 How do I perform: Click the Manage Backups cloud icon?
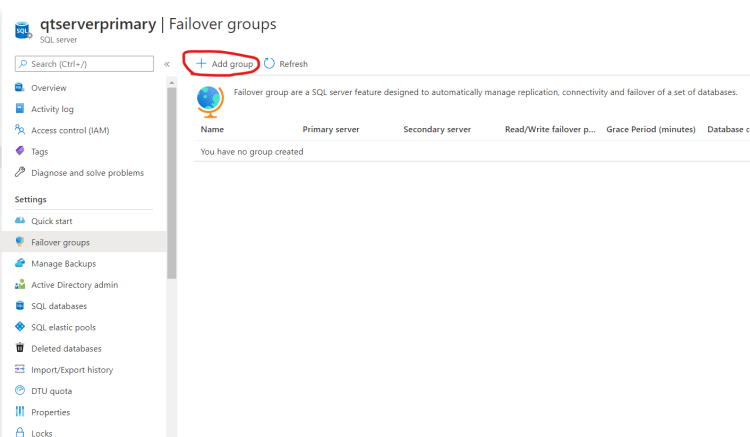click(20, 263)
